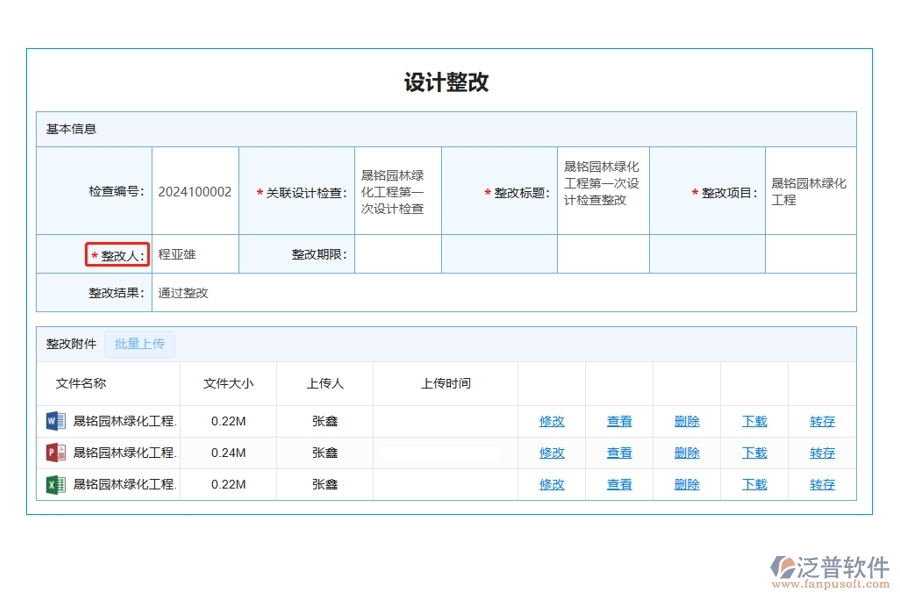Click 转存 on the first attachment row

821,421
